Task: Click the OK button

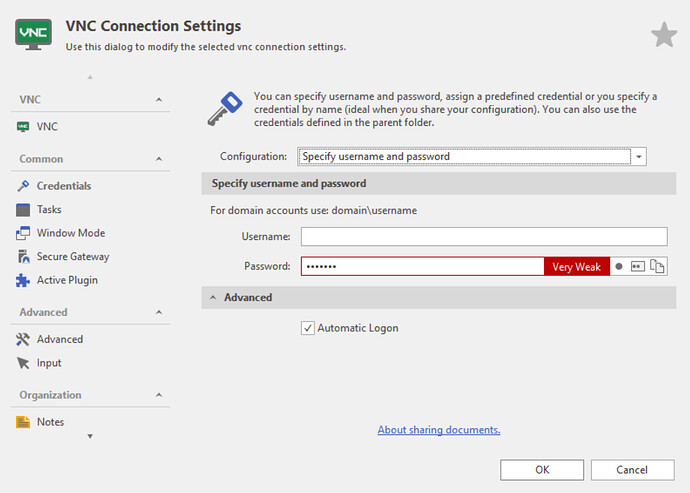Action: [542, 470]
